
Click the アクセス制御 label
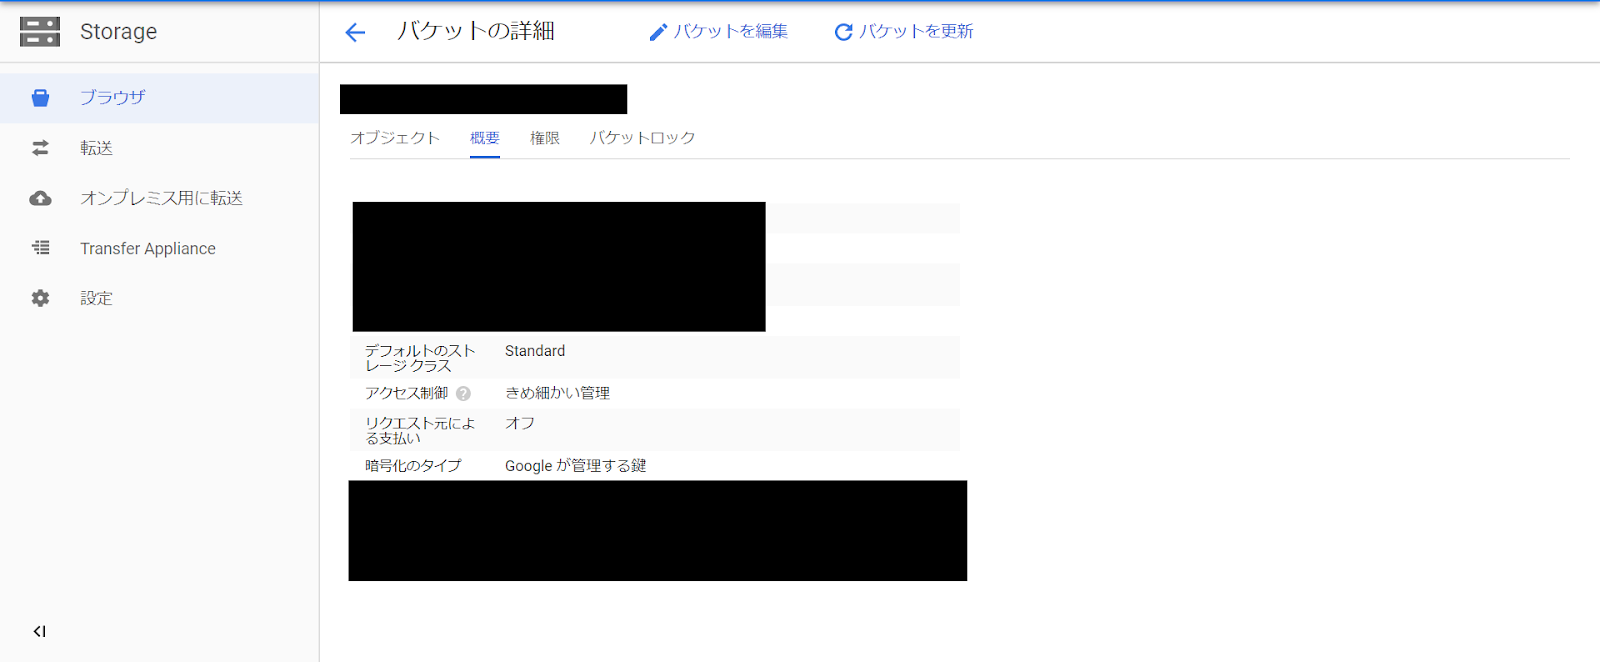pos(406,393)
